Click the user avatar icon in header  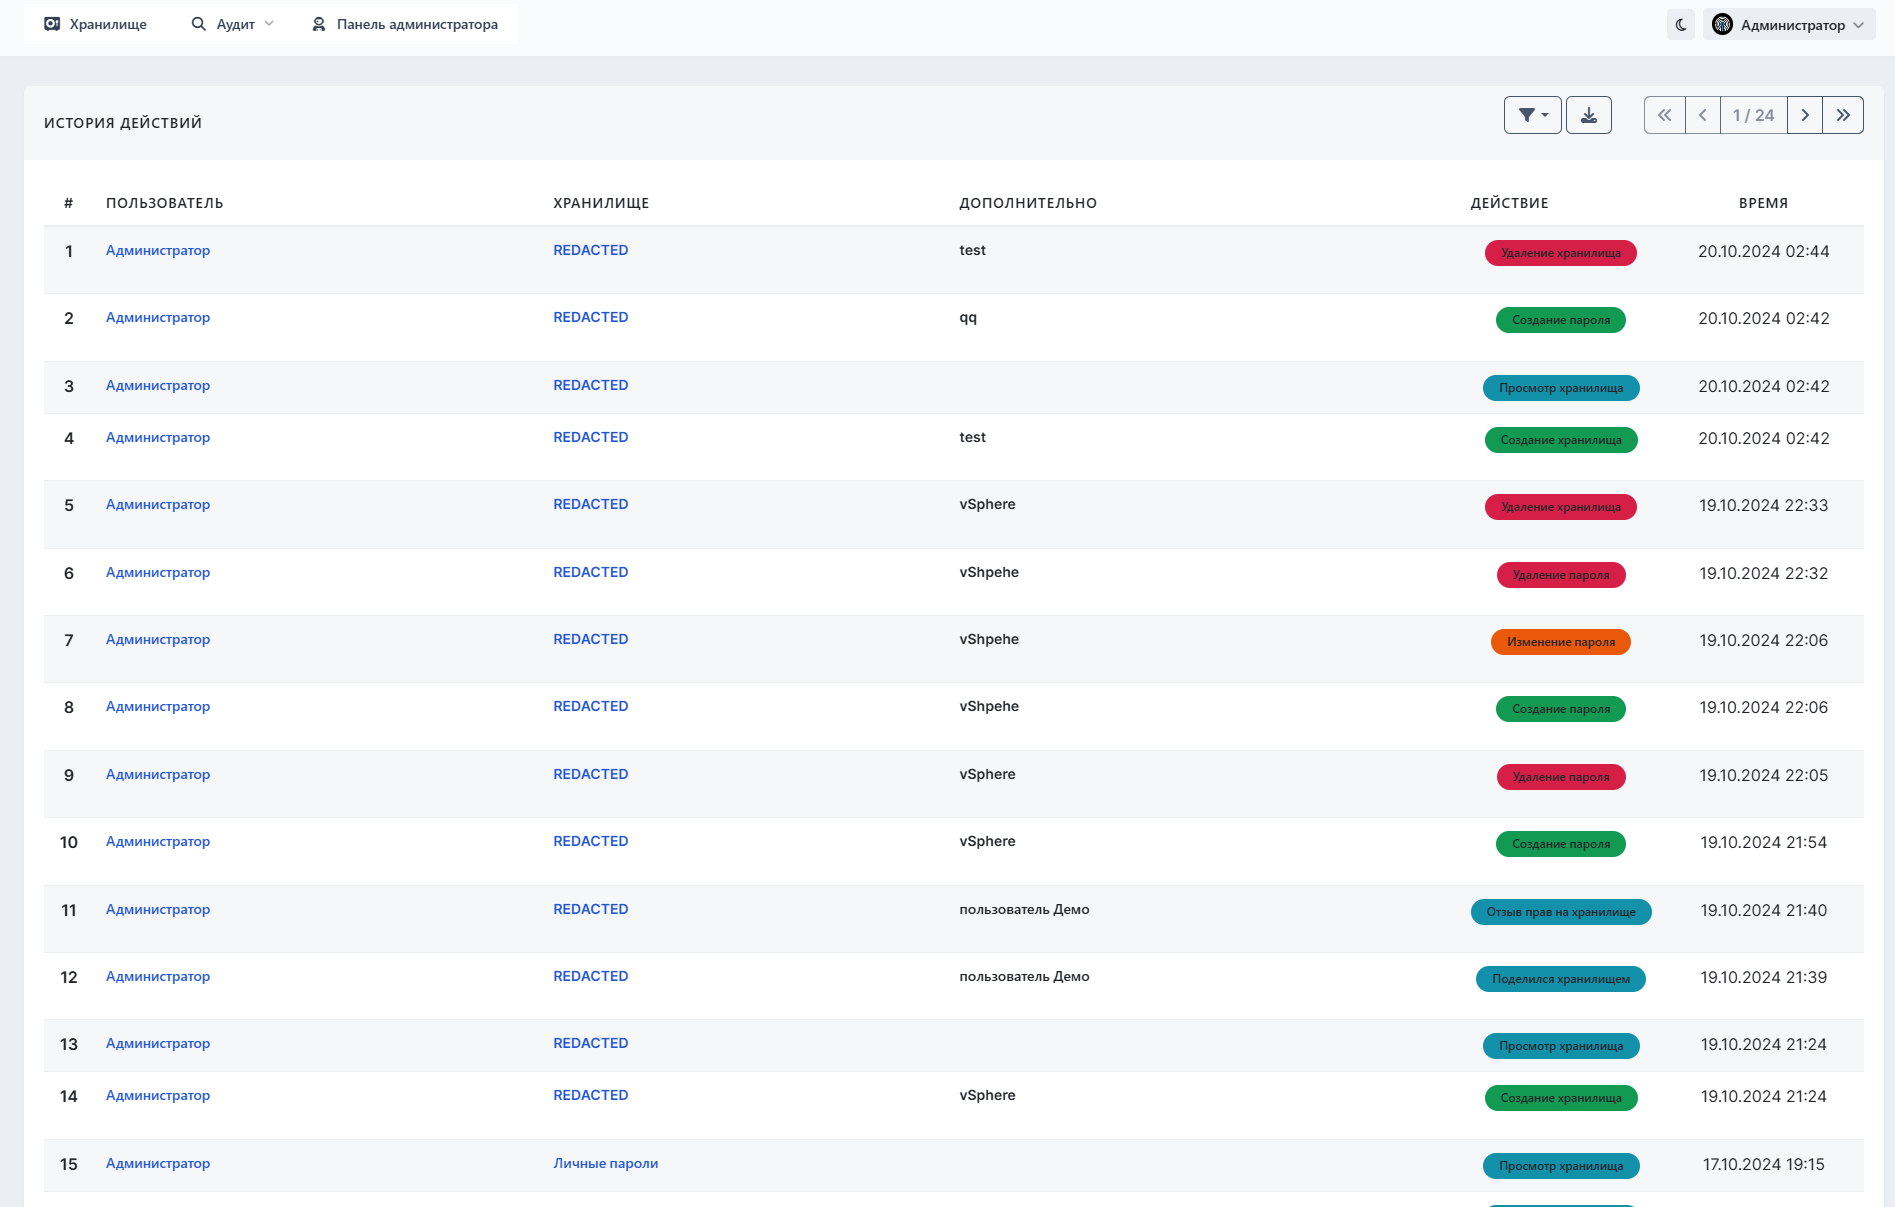coord(1722,25)
